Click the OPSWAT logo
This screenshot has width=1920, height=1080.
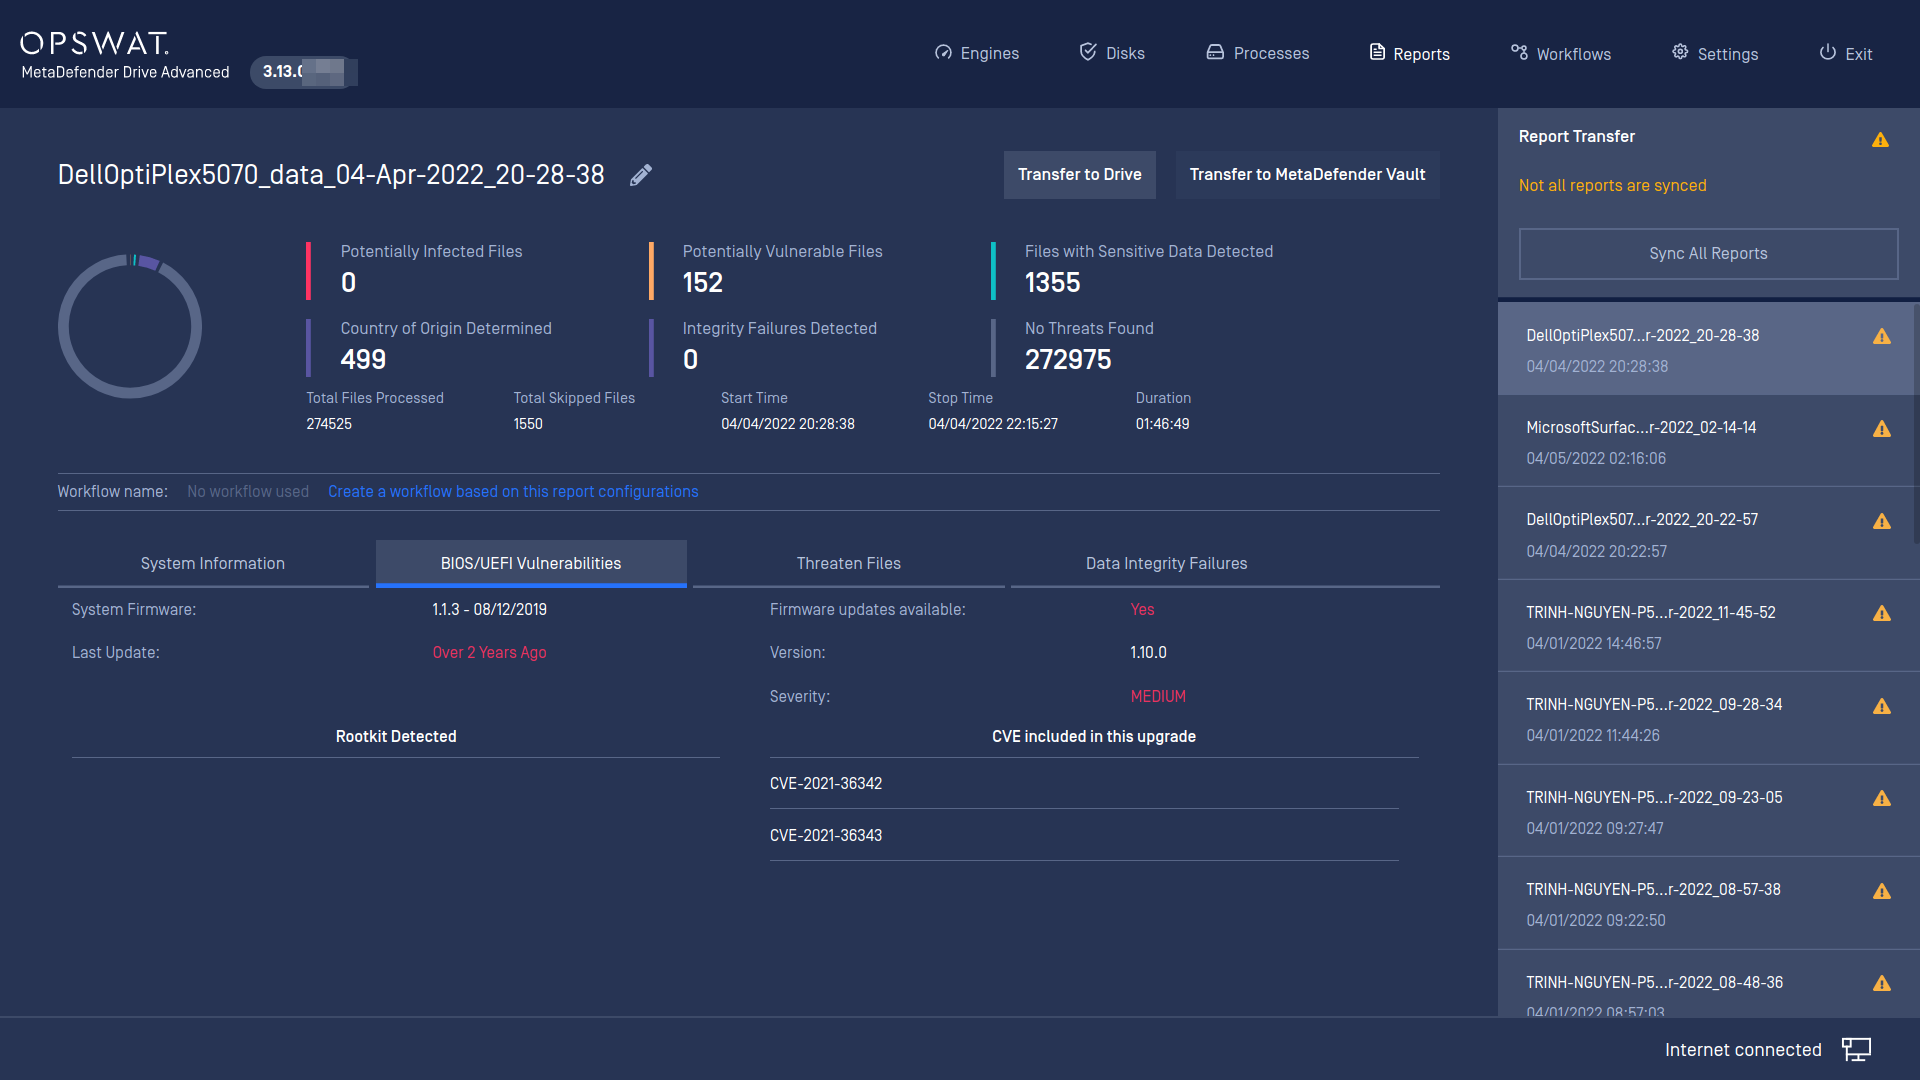tap(95, 43)
